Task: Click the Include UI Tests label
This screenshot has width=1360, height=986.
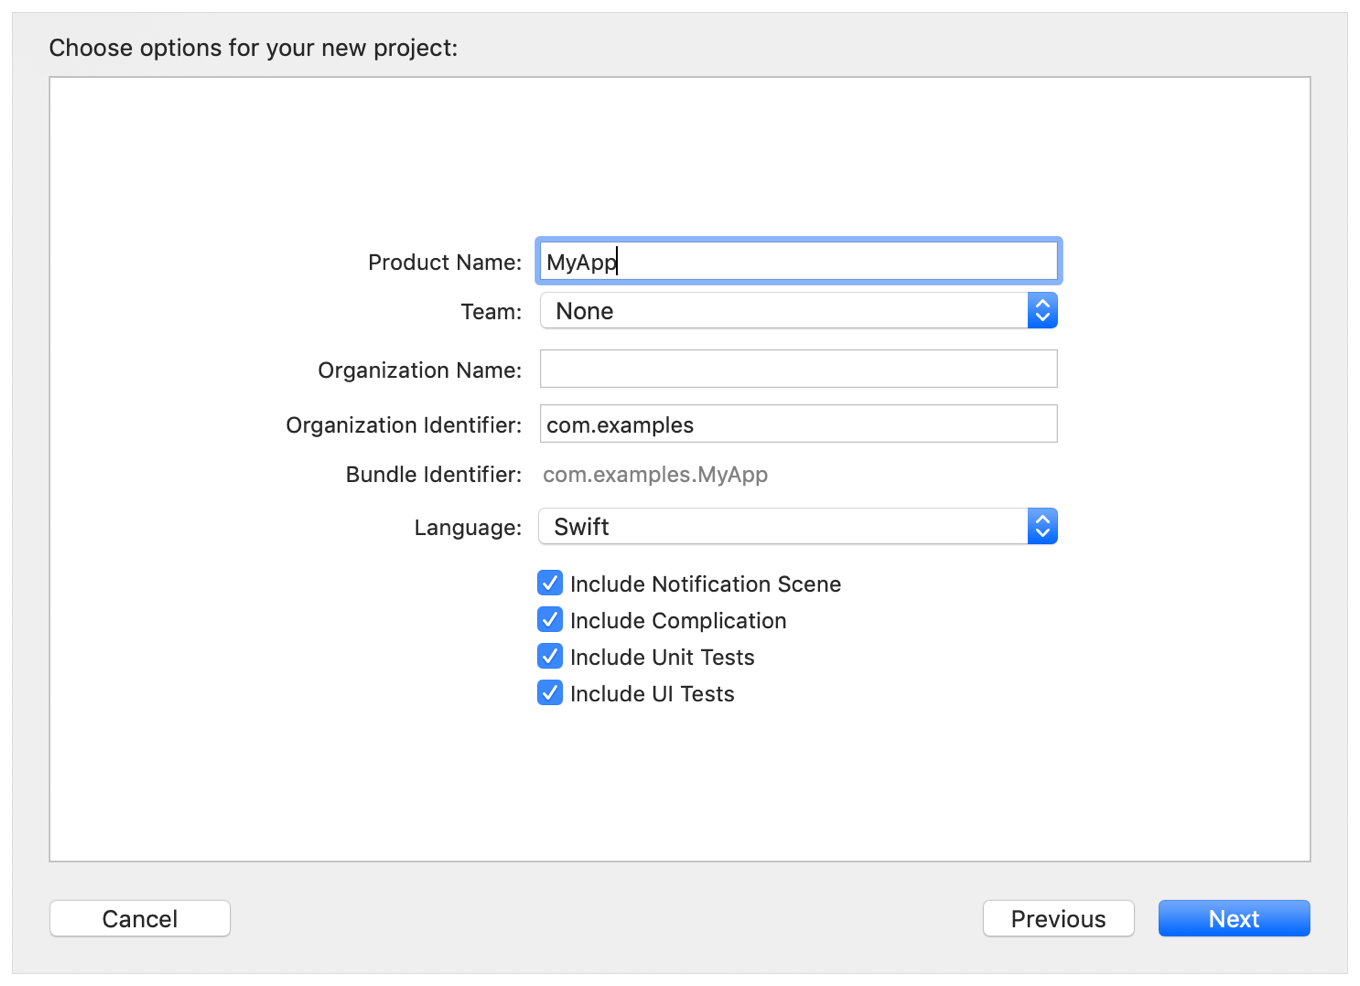Action: click(652, 694)
